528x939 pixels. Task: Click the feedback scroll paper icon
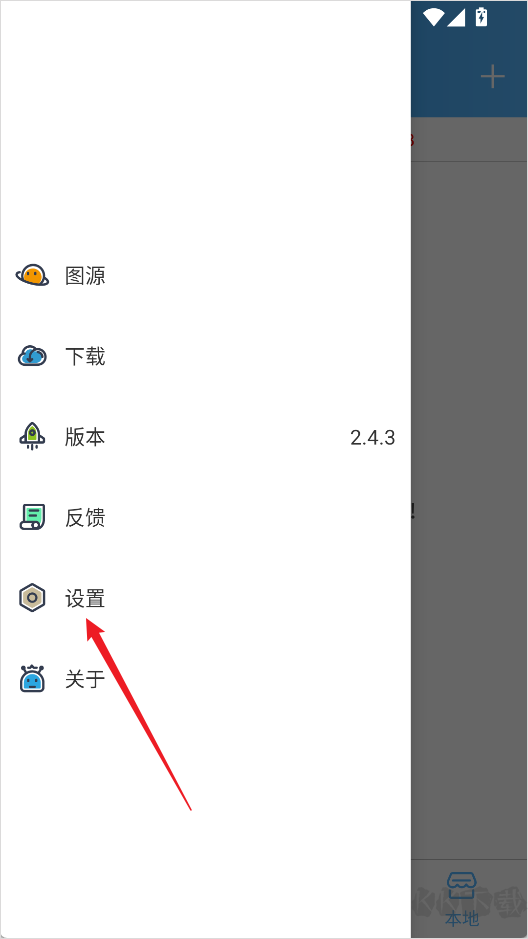32,517
